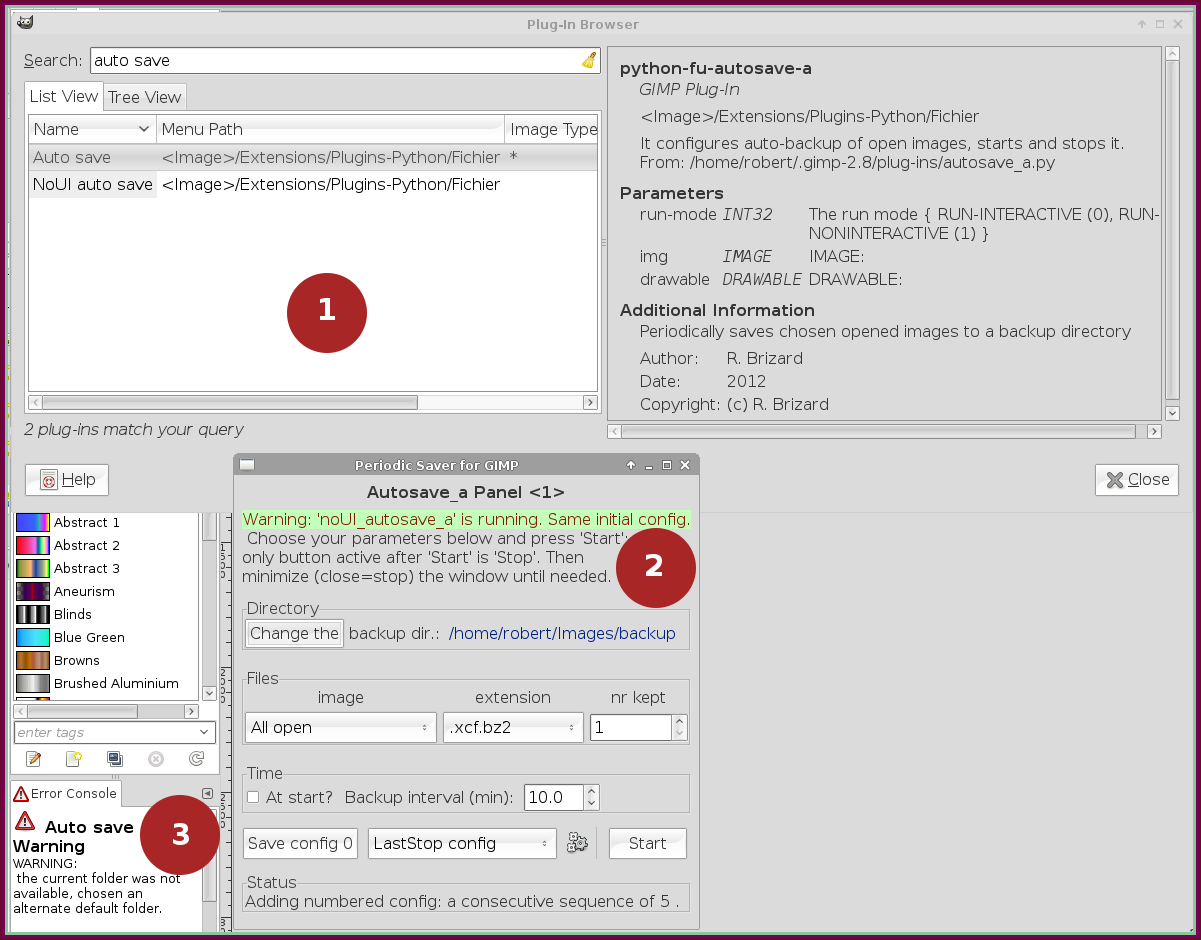
Task: Open the 'All open' image dropdown
Action: (x=340, y=727)
